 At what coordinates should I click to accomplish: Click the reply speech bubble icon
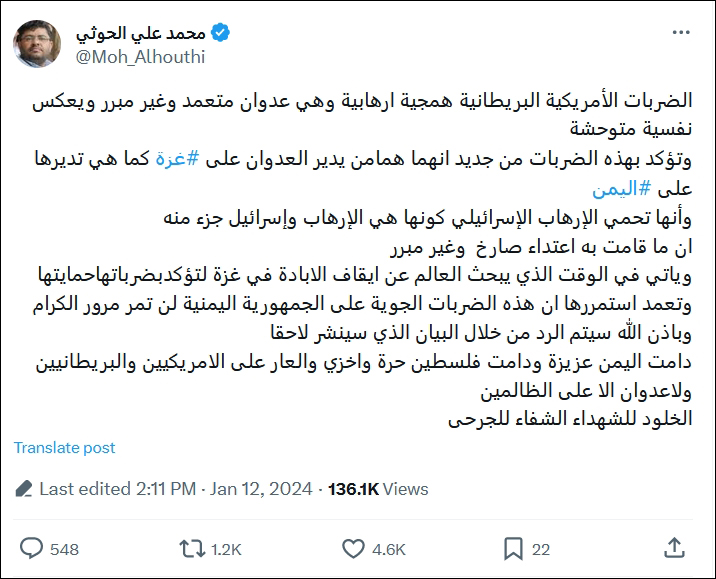pos(32,549)
